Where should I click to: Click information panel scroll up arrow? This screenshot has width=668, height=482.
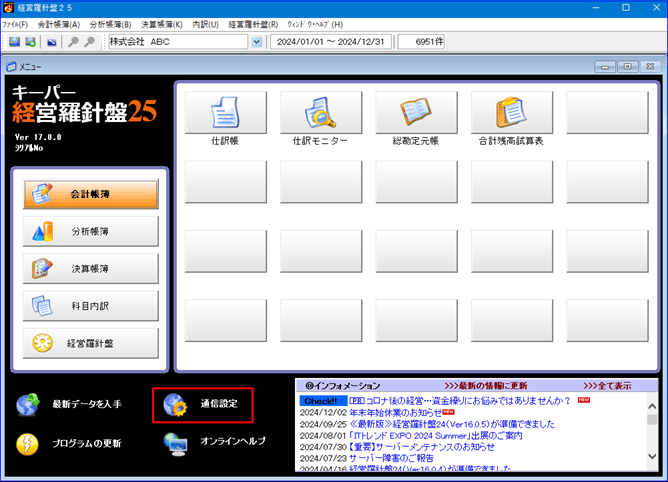point(652,407)
